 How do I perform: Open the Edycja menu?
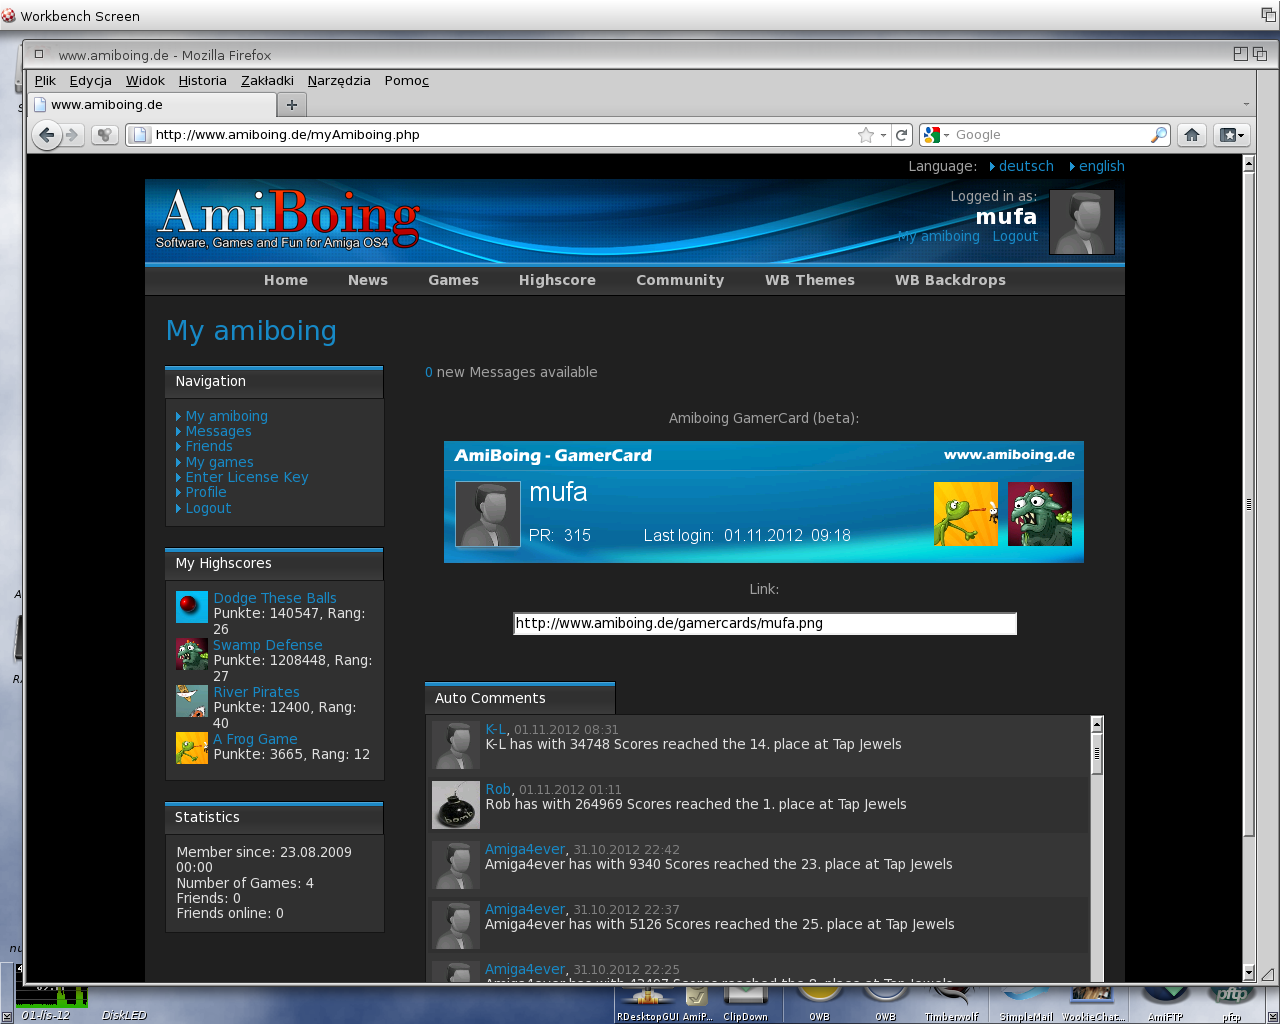[x=91, y=81]
